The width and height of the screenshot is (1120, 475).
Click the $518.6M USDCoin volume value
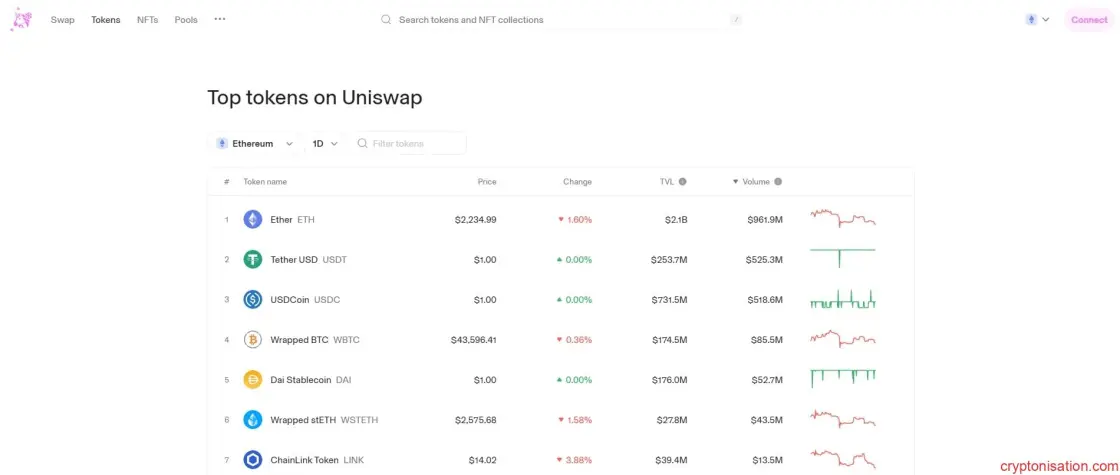coord(765,299)
